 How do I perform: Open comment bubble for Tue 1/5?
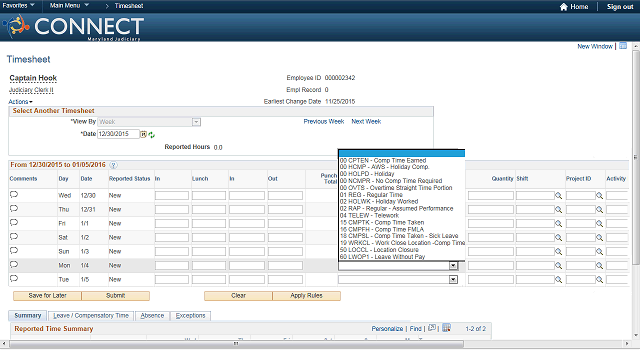(x=14, y=278)
